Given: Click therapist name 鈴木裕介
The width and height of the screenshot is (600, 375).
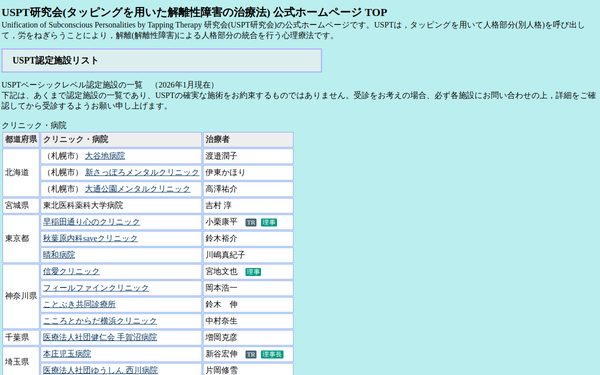Looking at the screenshot, I should (221, 238).
